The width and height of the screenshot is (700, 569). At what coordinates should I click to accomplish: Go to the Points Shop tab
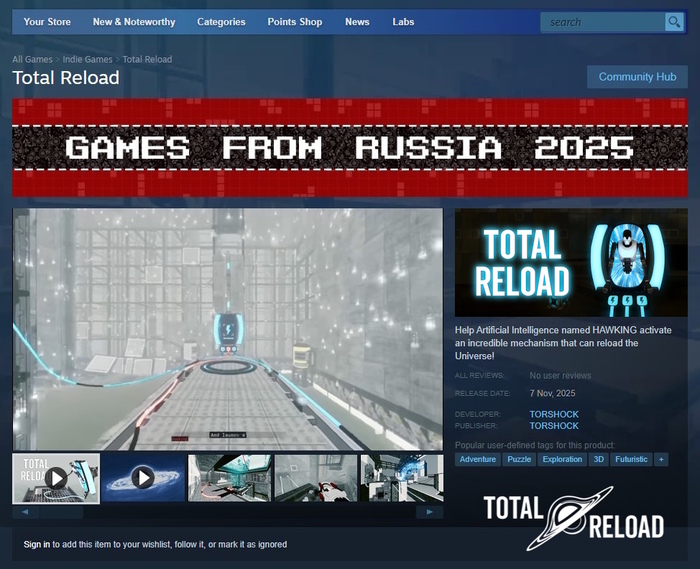(x=295, y=22)
